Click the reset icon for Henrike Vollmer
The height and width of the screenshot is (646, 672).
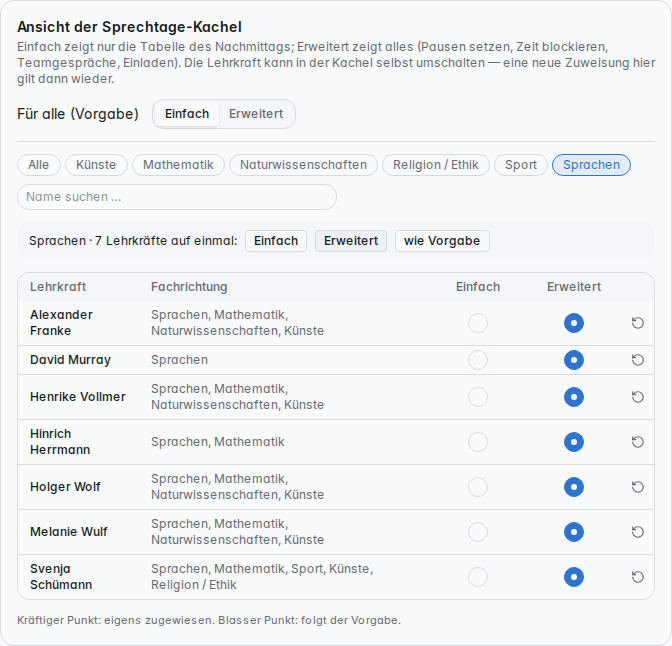pos(638,397)
